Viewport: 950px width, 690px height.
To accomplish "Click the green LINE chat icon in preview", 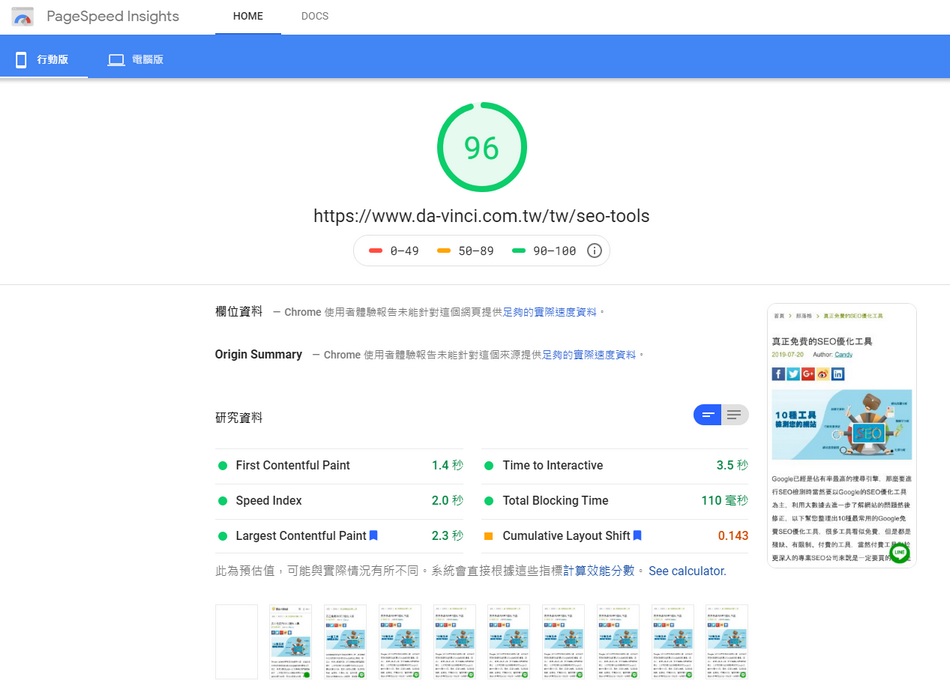I will pyautogui.click(x=900, y=552).
